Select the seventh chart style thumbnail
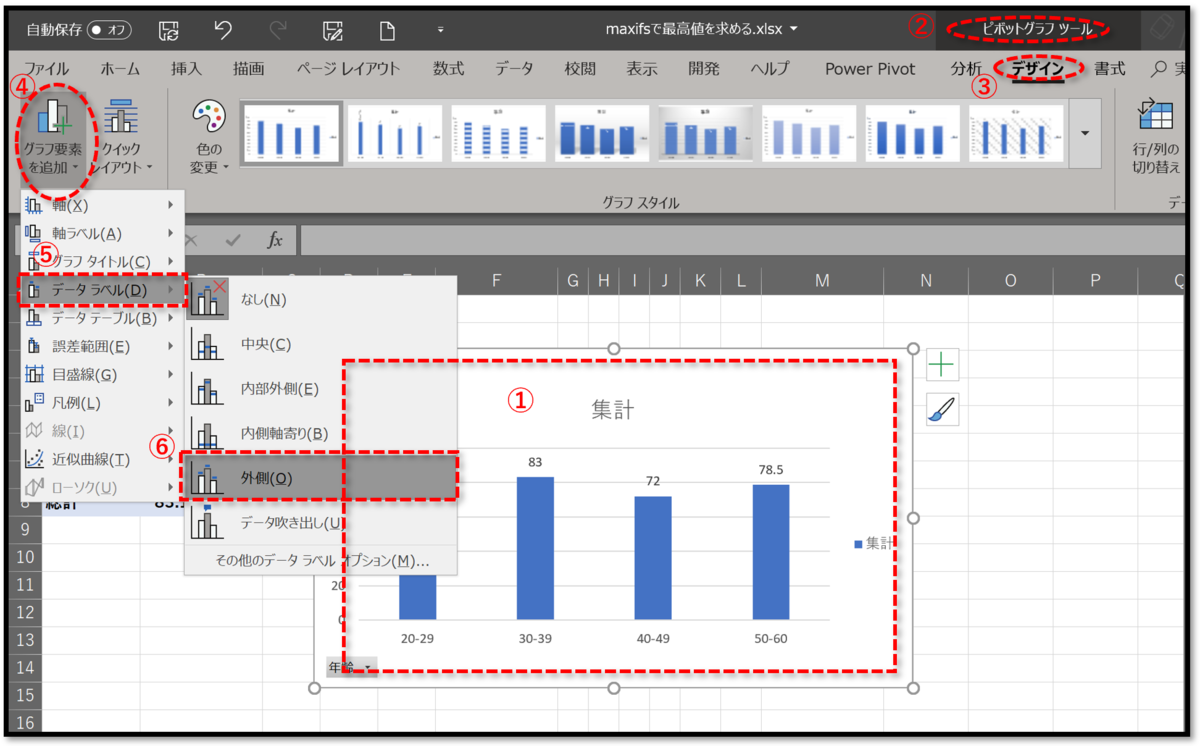The width and height of the screenshot is (1200, 746). click(x=913, y=134)
